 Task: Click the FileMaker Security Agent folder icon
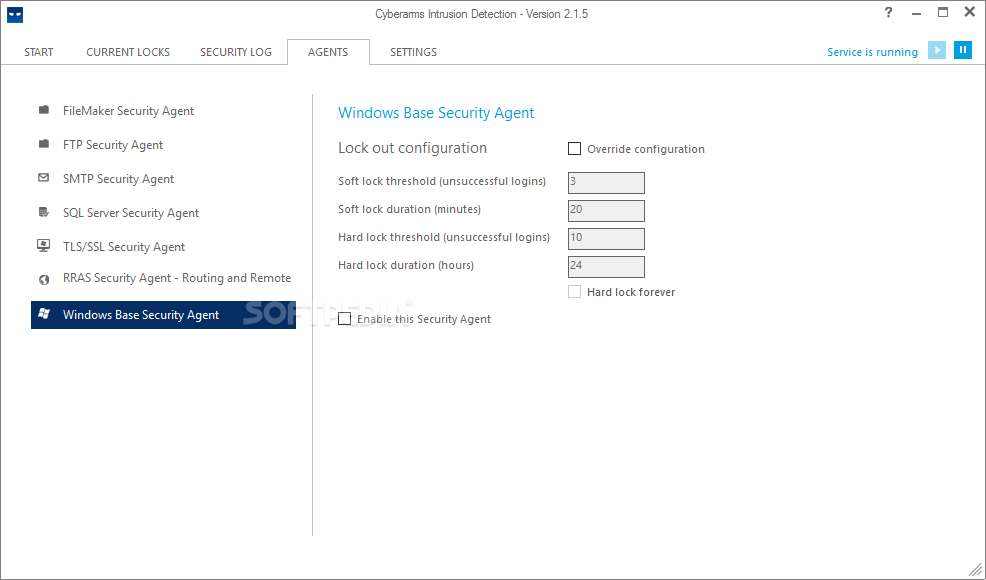coord(43,110)
